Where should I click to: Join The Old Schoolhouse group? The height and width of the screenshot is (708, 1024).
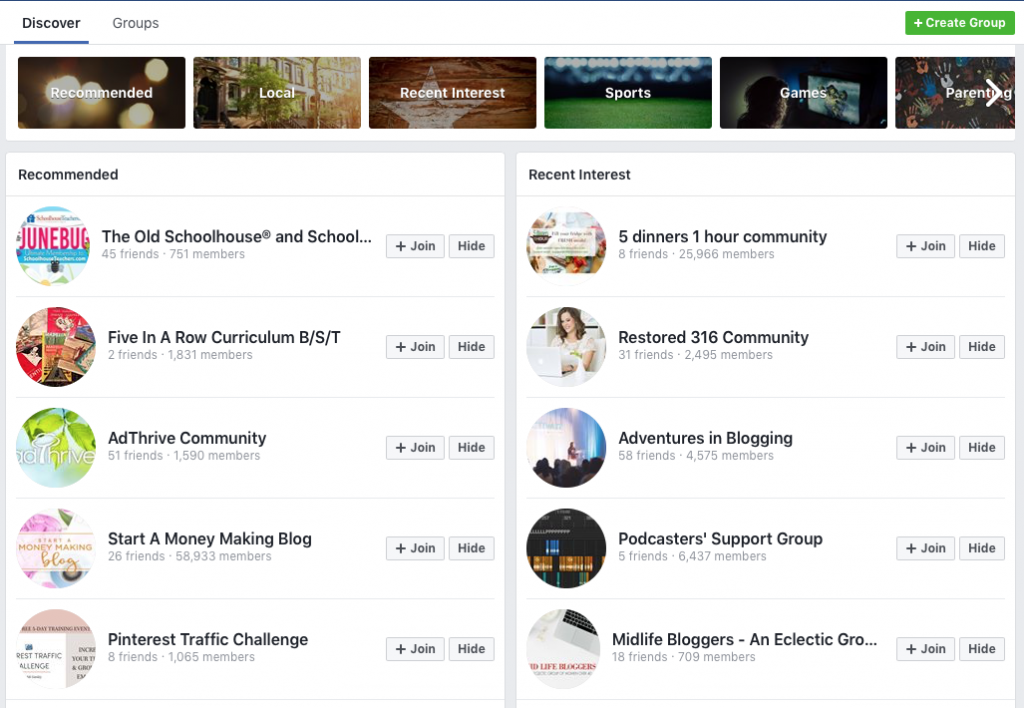415,246
